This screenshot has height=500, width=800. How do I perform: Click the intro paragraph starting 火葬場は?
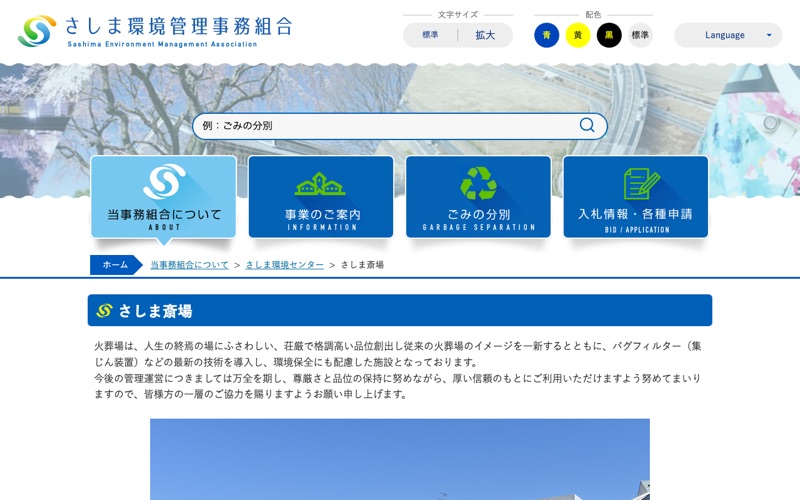[398, 370]
